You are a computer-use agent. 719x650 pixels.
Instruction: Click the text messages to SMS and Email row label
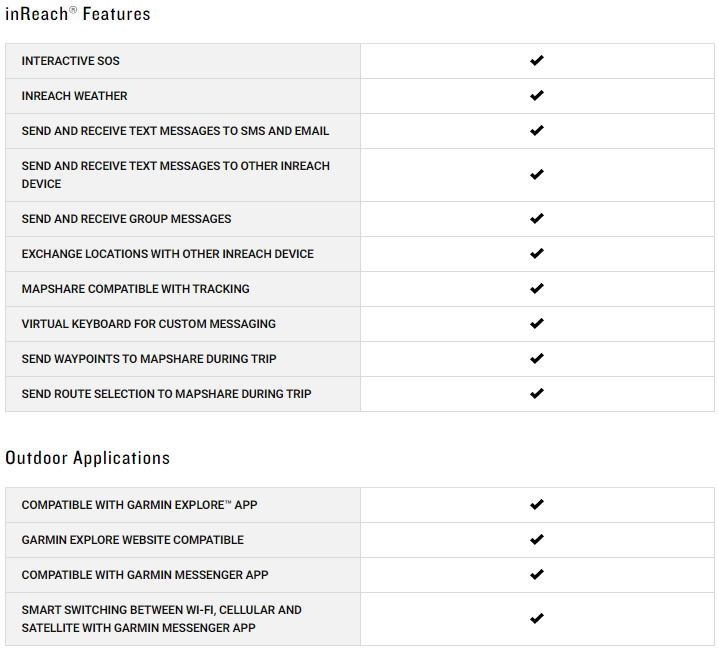[175, 131]
